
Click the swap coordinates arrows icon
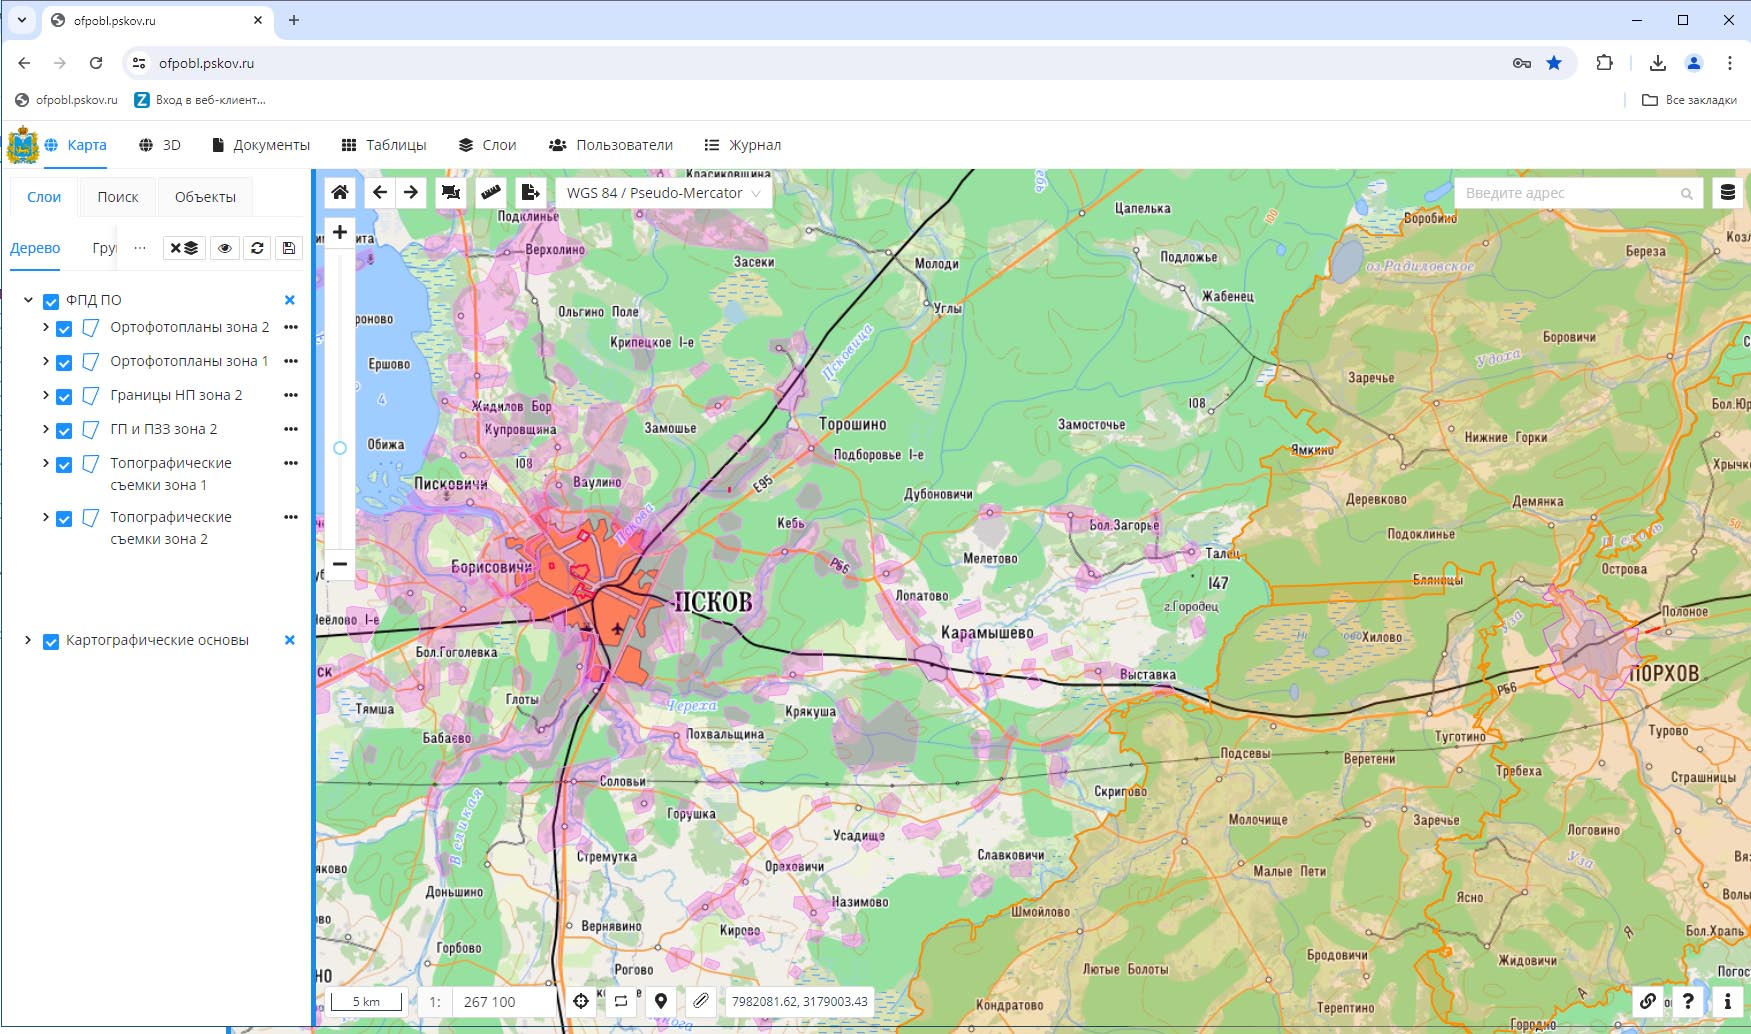(x=621, y=1001)
